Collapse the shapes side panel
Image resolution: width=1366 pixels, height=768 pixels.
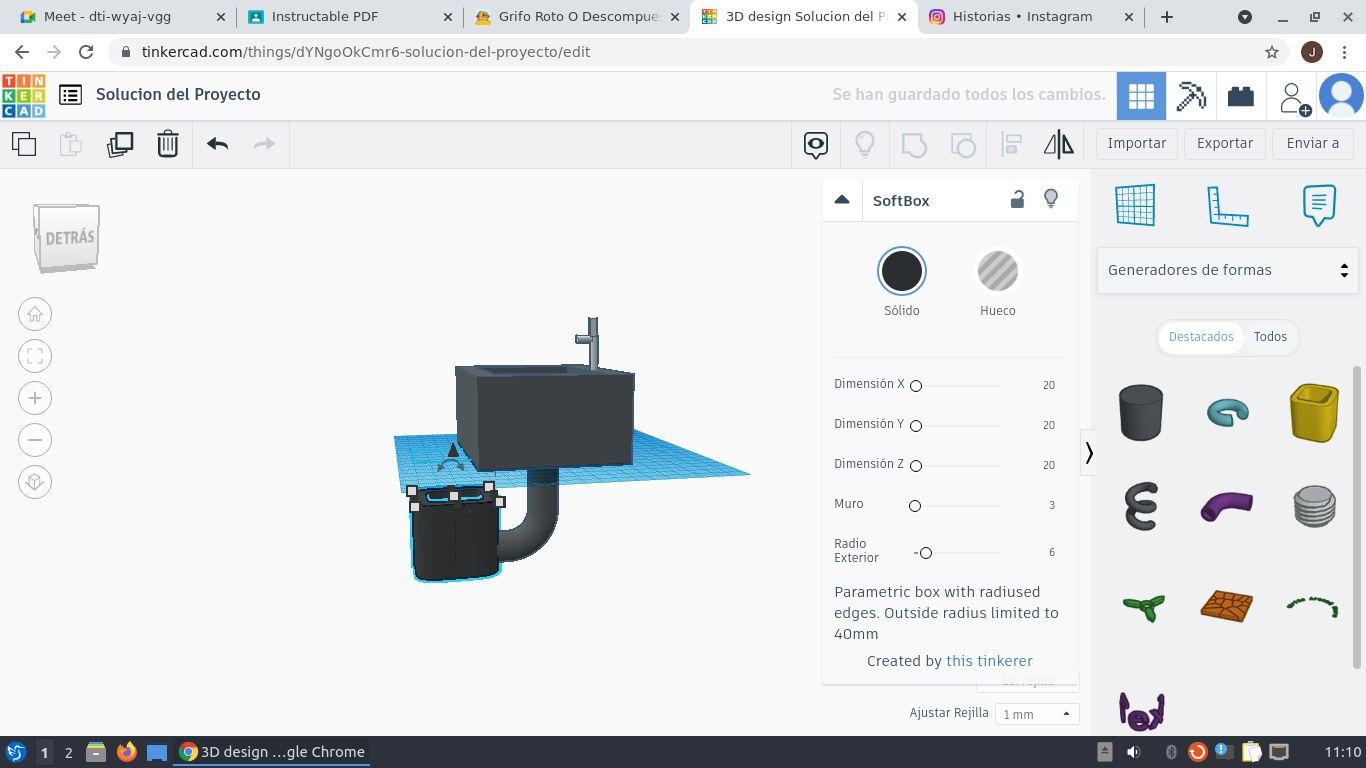[1089, 453]
